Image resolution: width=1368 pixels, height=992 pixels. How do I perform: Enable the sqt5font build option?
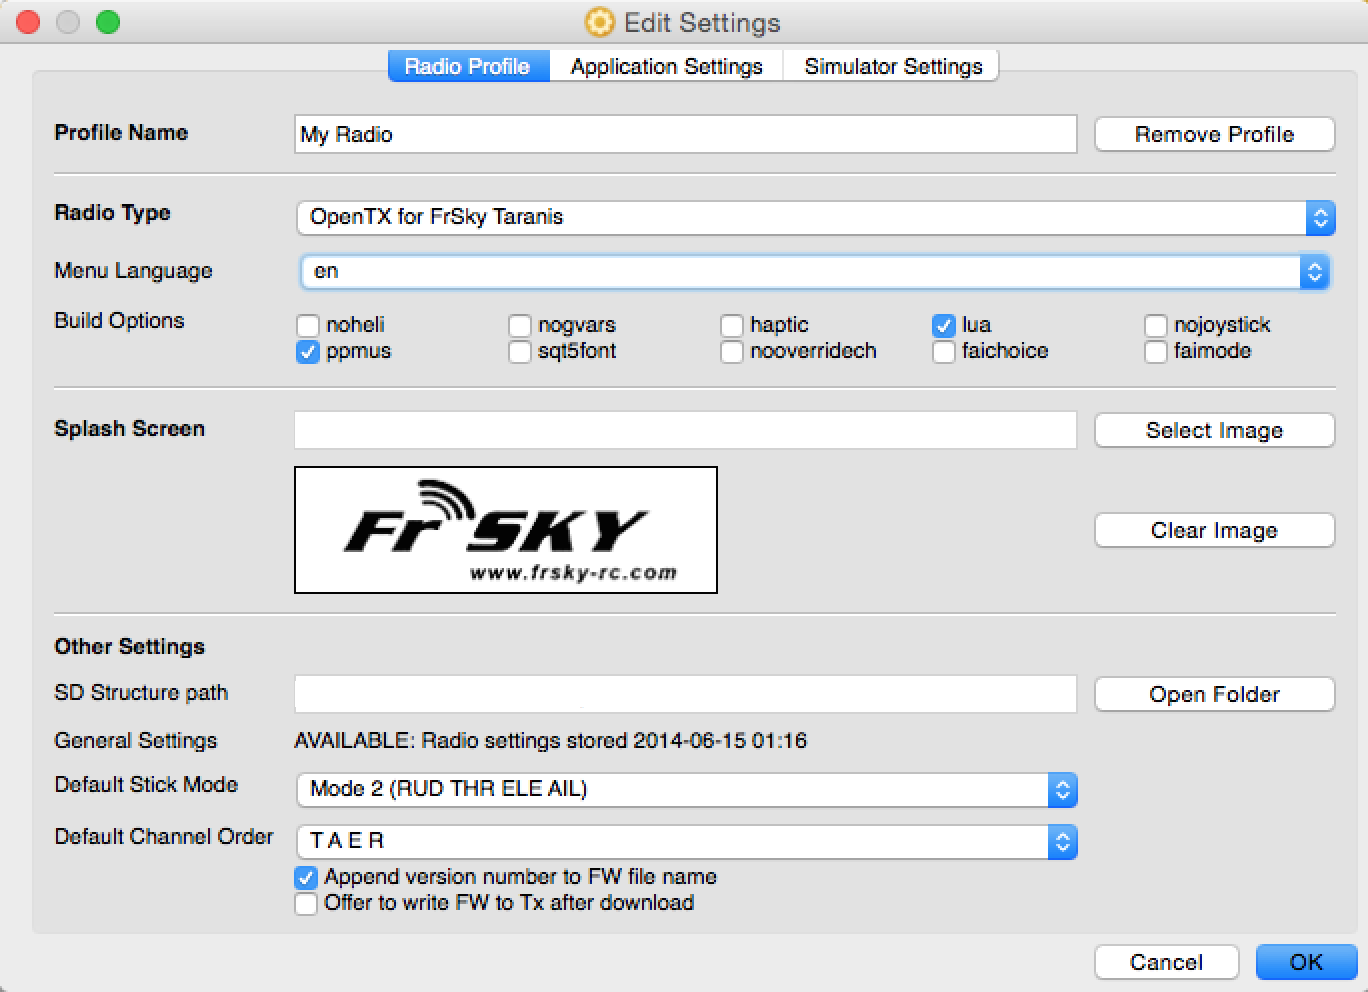520,351
